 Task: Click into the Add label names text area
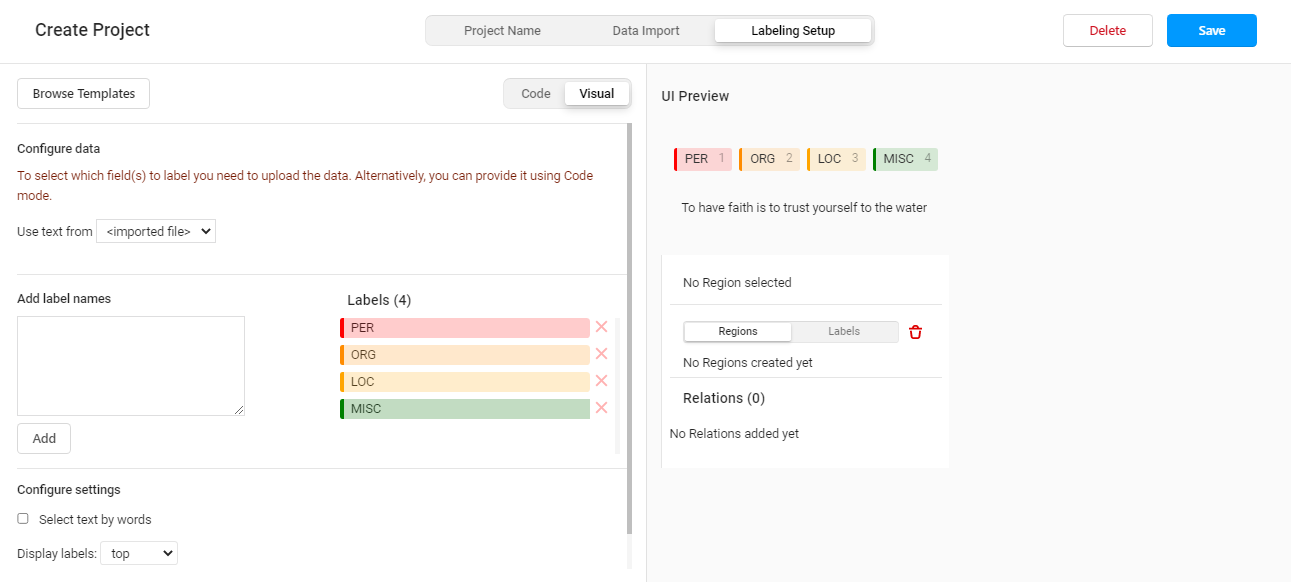click(131, 366)
